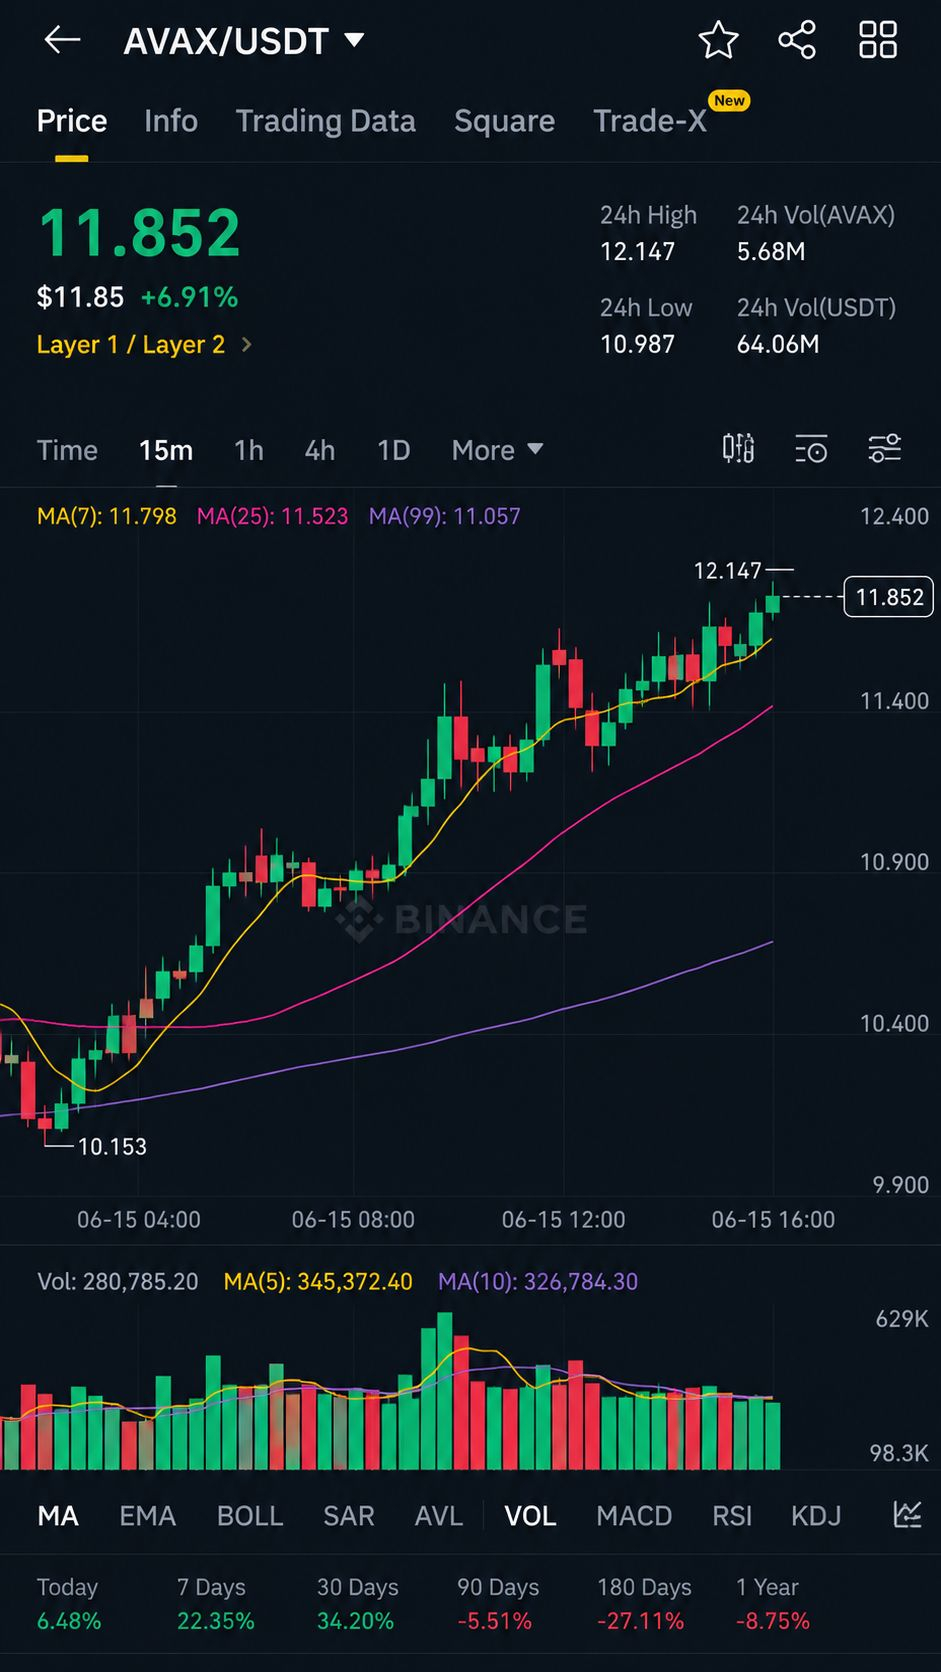941x1672 pixels.
Task: Tap the 06-15 12:00 time axis label
Action: pyautogui.click(x=563, y=1219)
